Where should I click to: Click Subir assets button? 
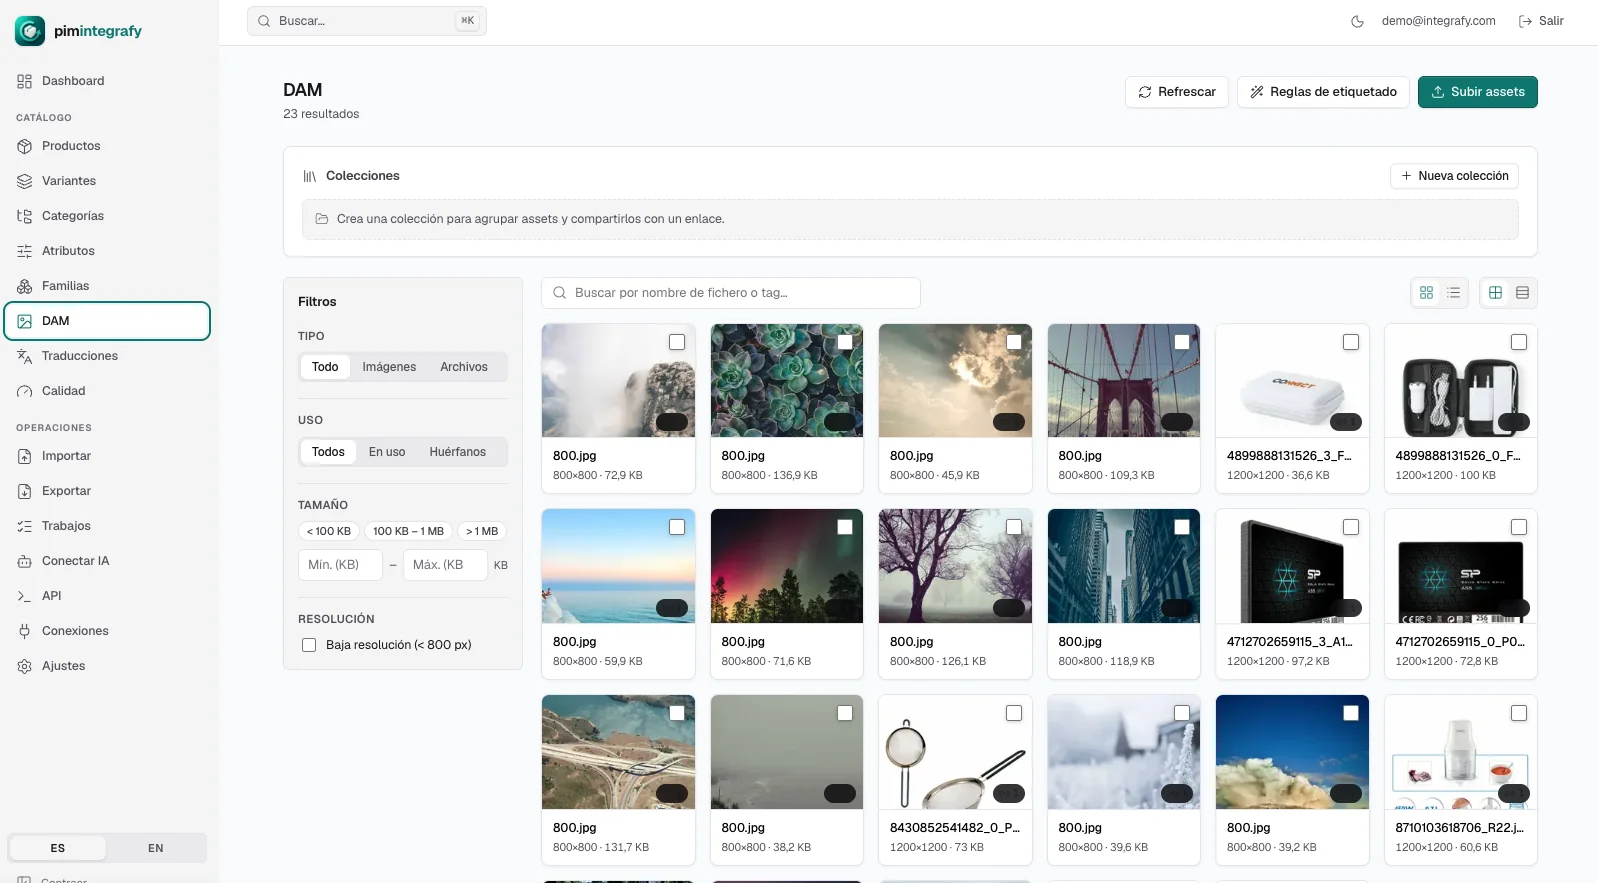(x=1477, y=92)
